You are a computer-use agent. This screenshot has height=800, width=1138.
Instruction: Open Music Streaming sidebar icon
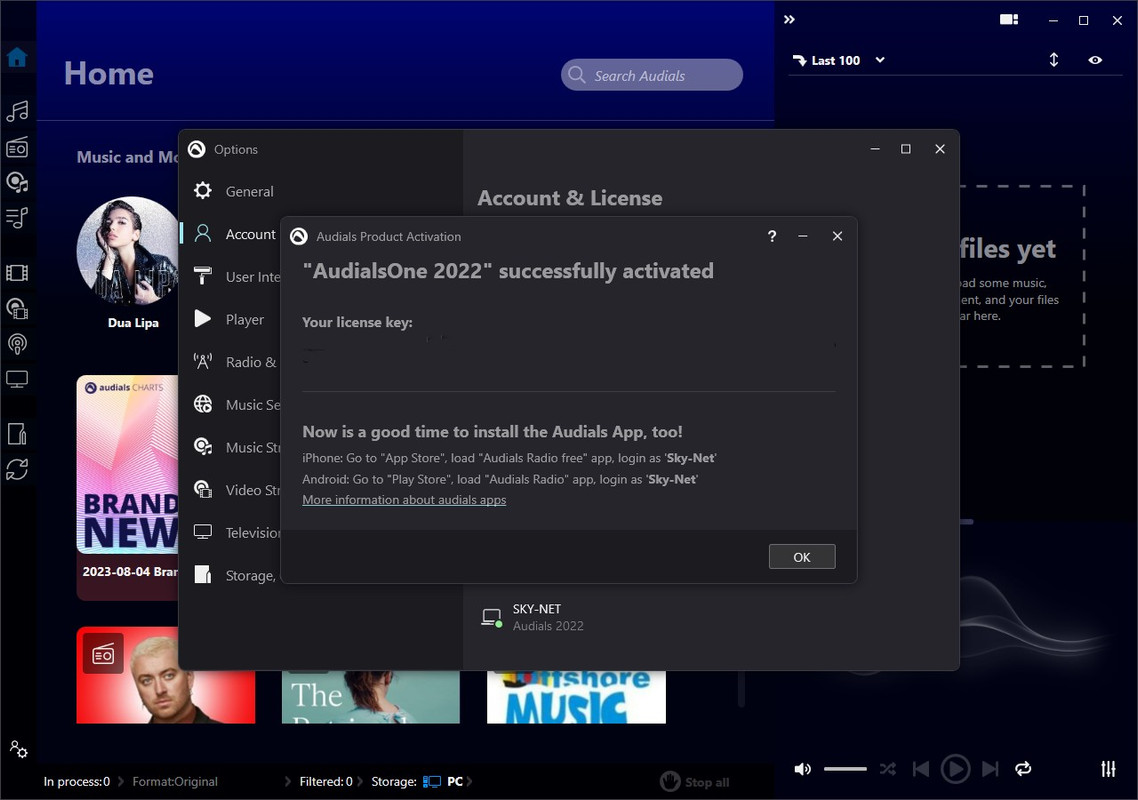[17, 181]
